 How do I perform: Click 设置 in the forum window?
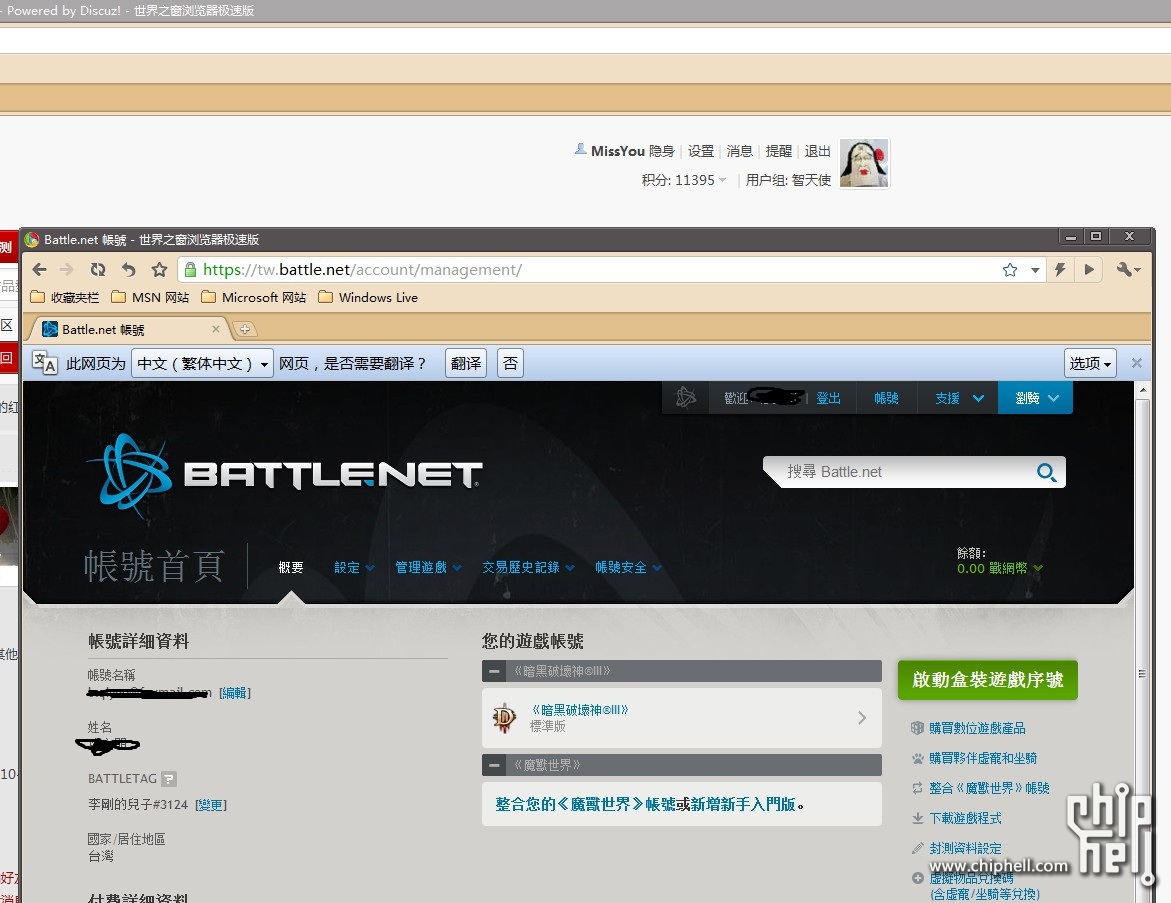coord(701,151)
